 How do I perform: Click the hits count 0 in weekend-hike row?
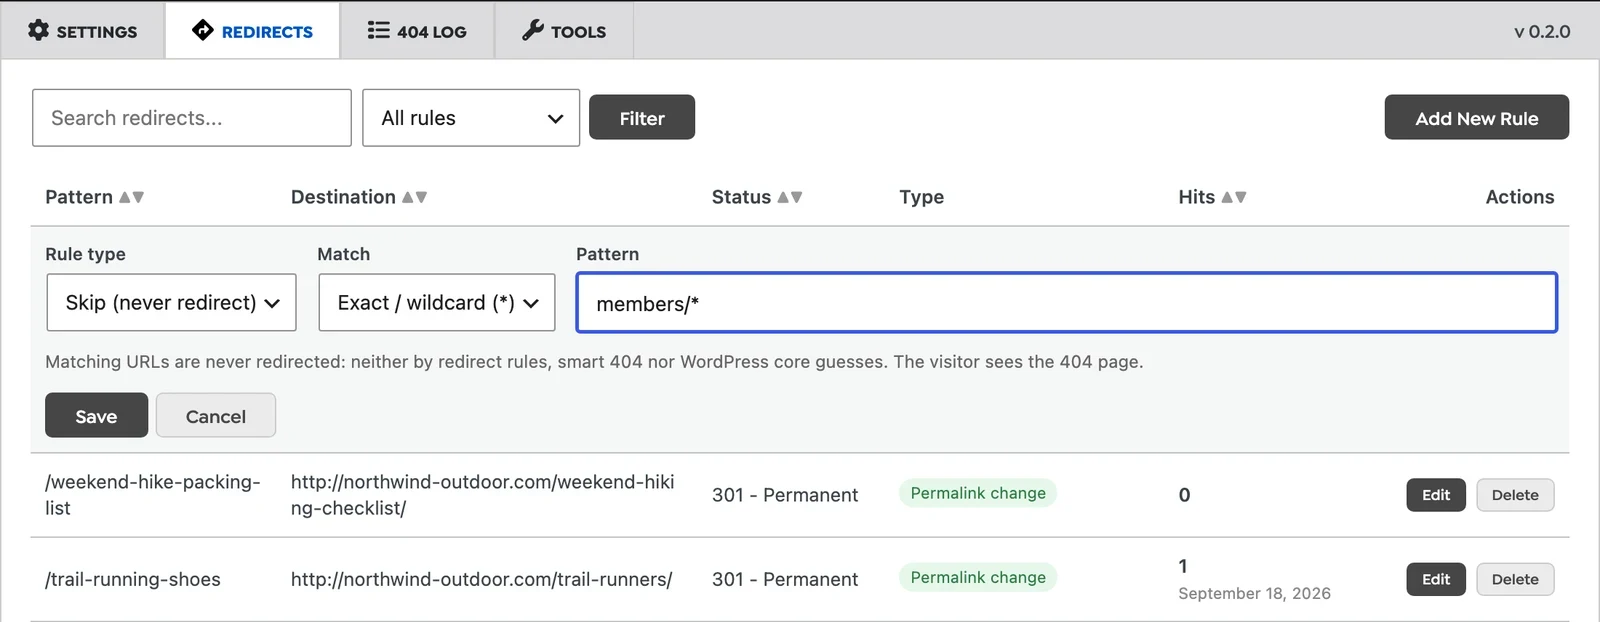click(1185, 495)
